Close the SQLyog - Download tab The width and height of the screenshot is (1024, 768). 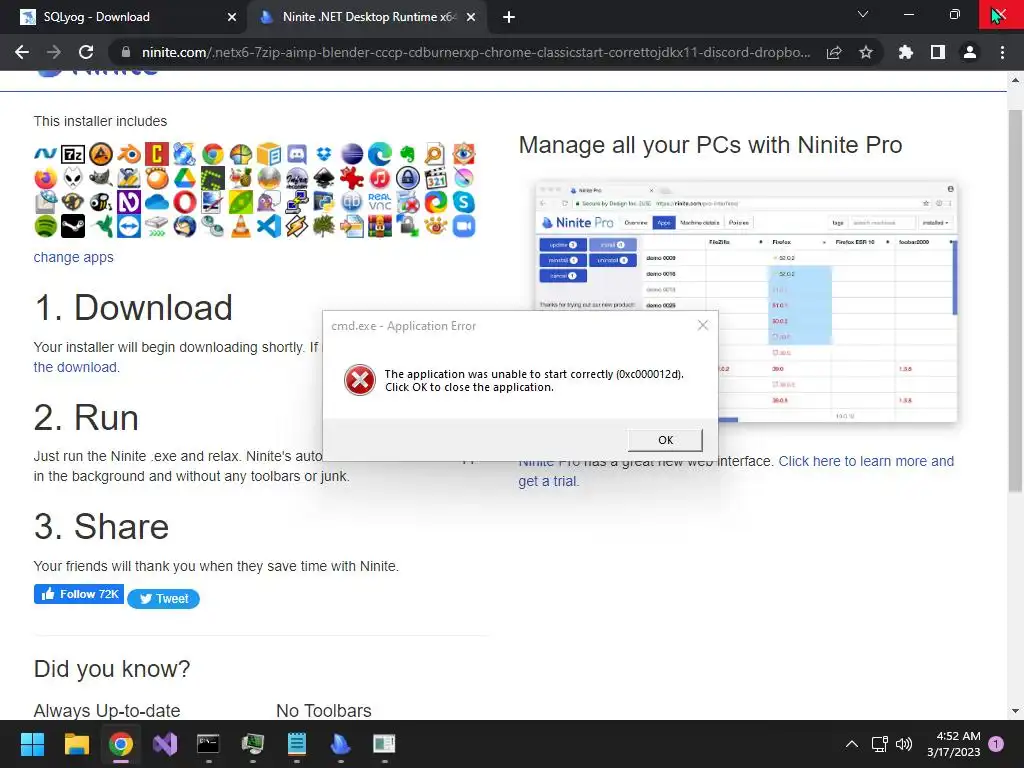pos(231,17)
